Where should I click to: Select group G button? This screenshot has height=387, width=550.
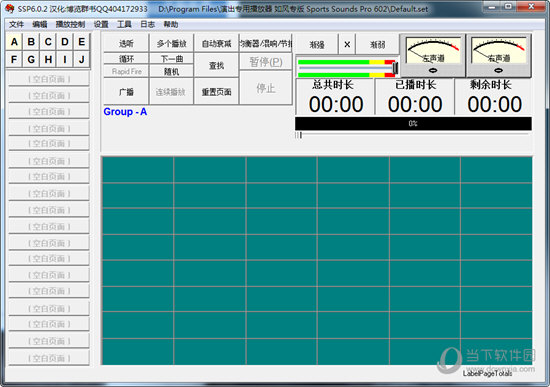(31, 59)
